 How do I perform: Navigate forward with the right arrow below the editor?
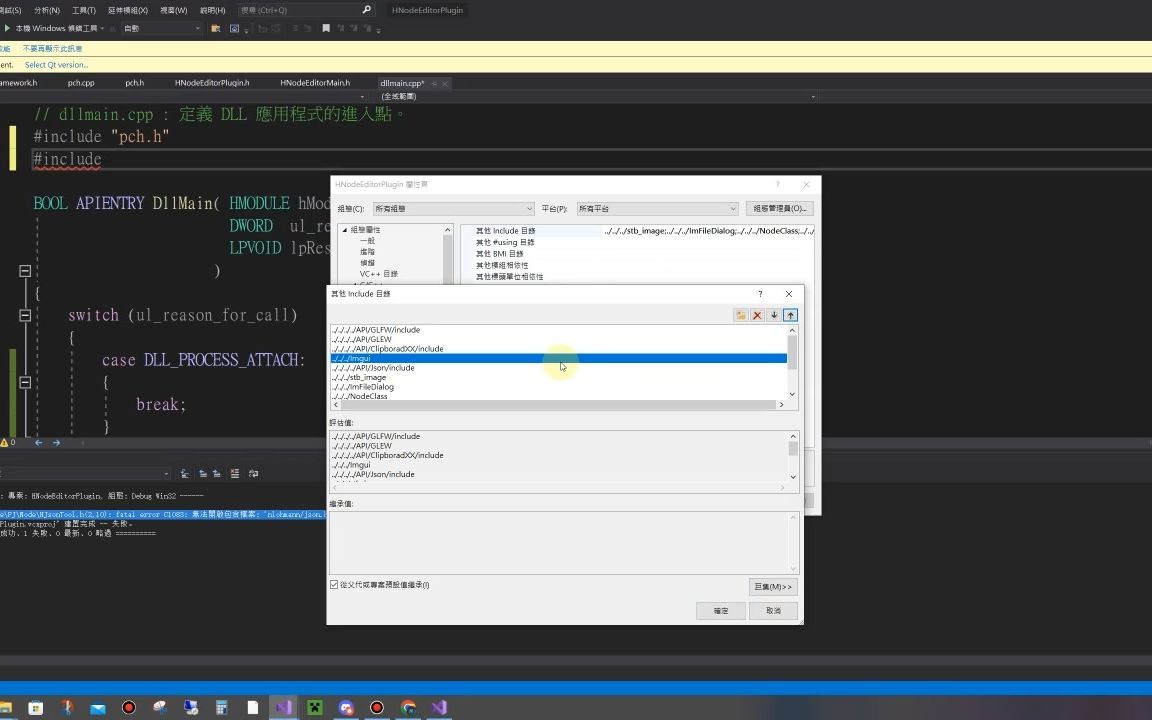[x=57, y=442]
